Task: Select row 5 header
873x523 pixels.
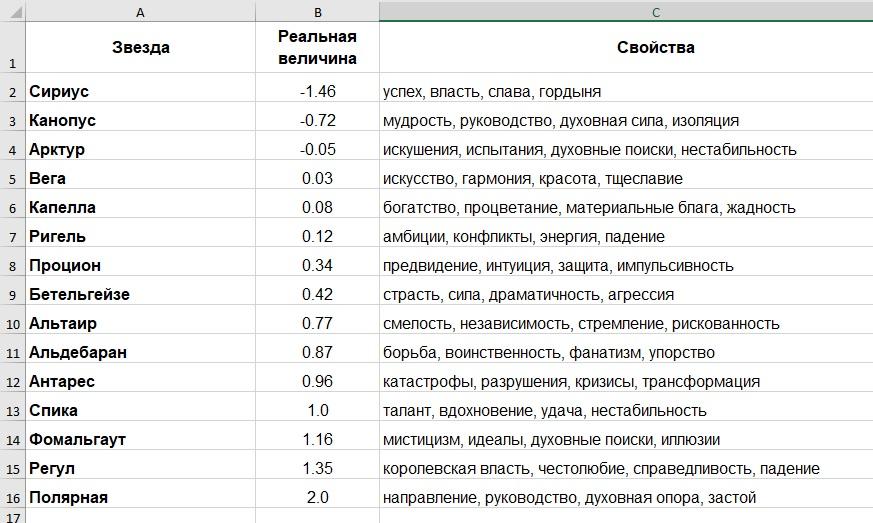Action: (x=12, y=179)
